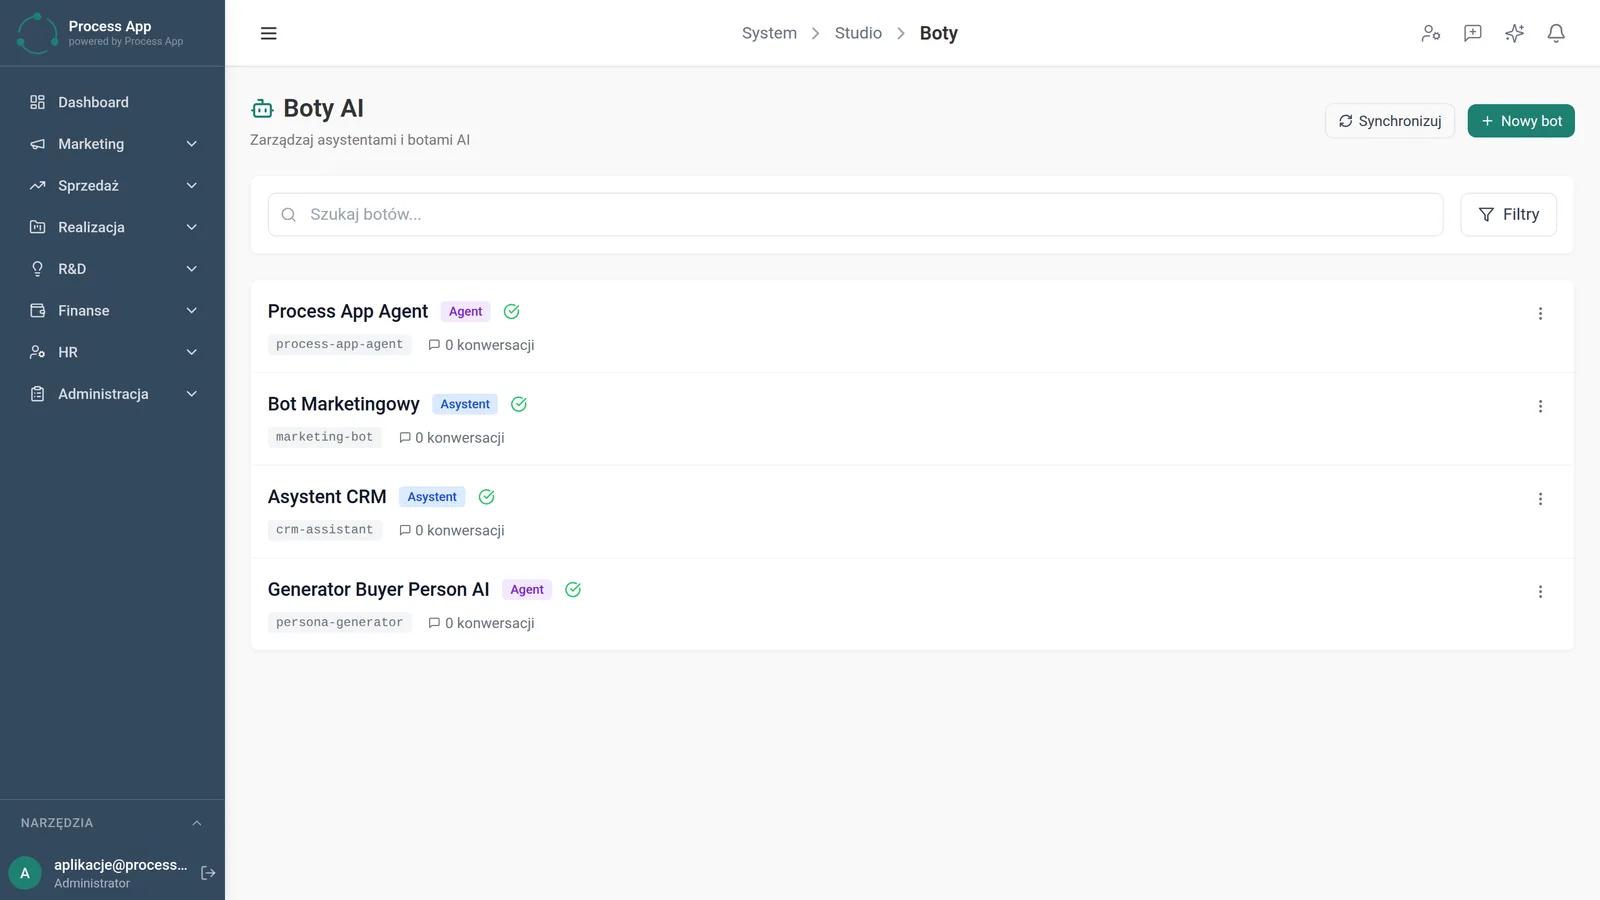
Task: Collapse the Narzędzia section chevron
Action: point(197,823)
